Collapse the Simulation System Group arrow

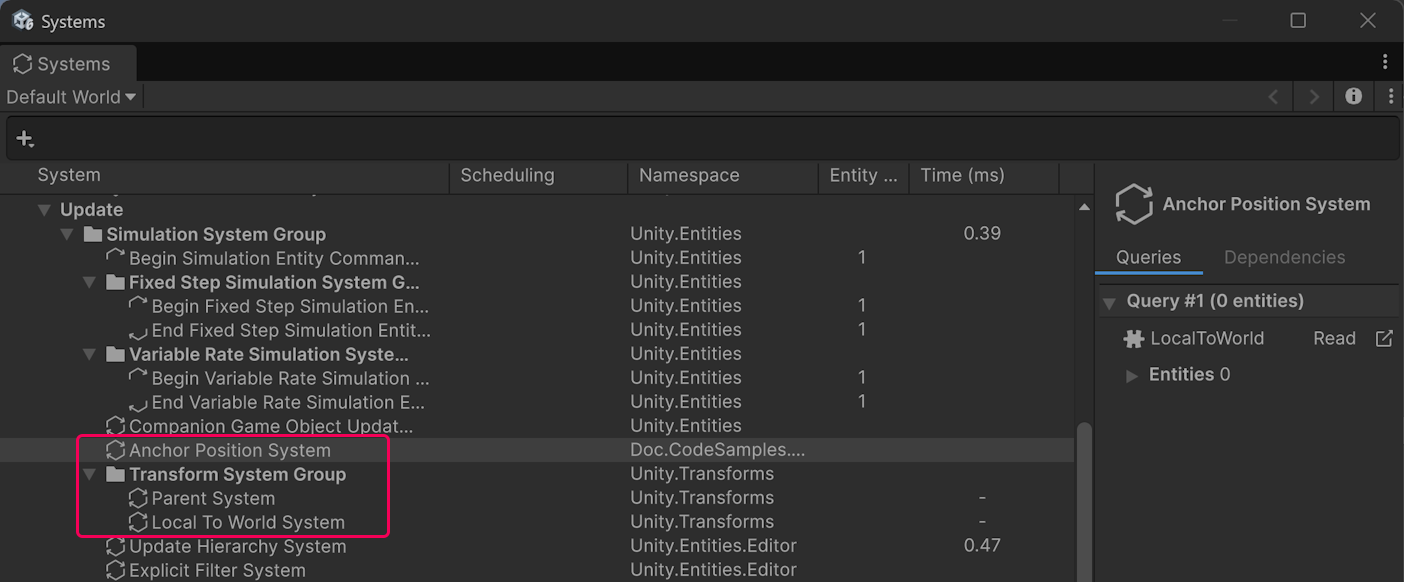click(x=67, y=234)
